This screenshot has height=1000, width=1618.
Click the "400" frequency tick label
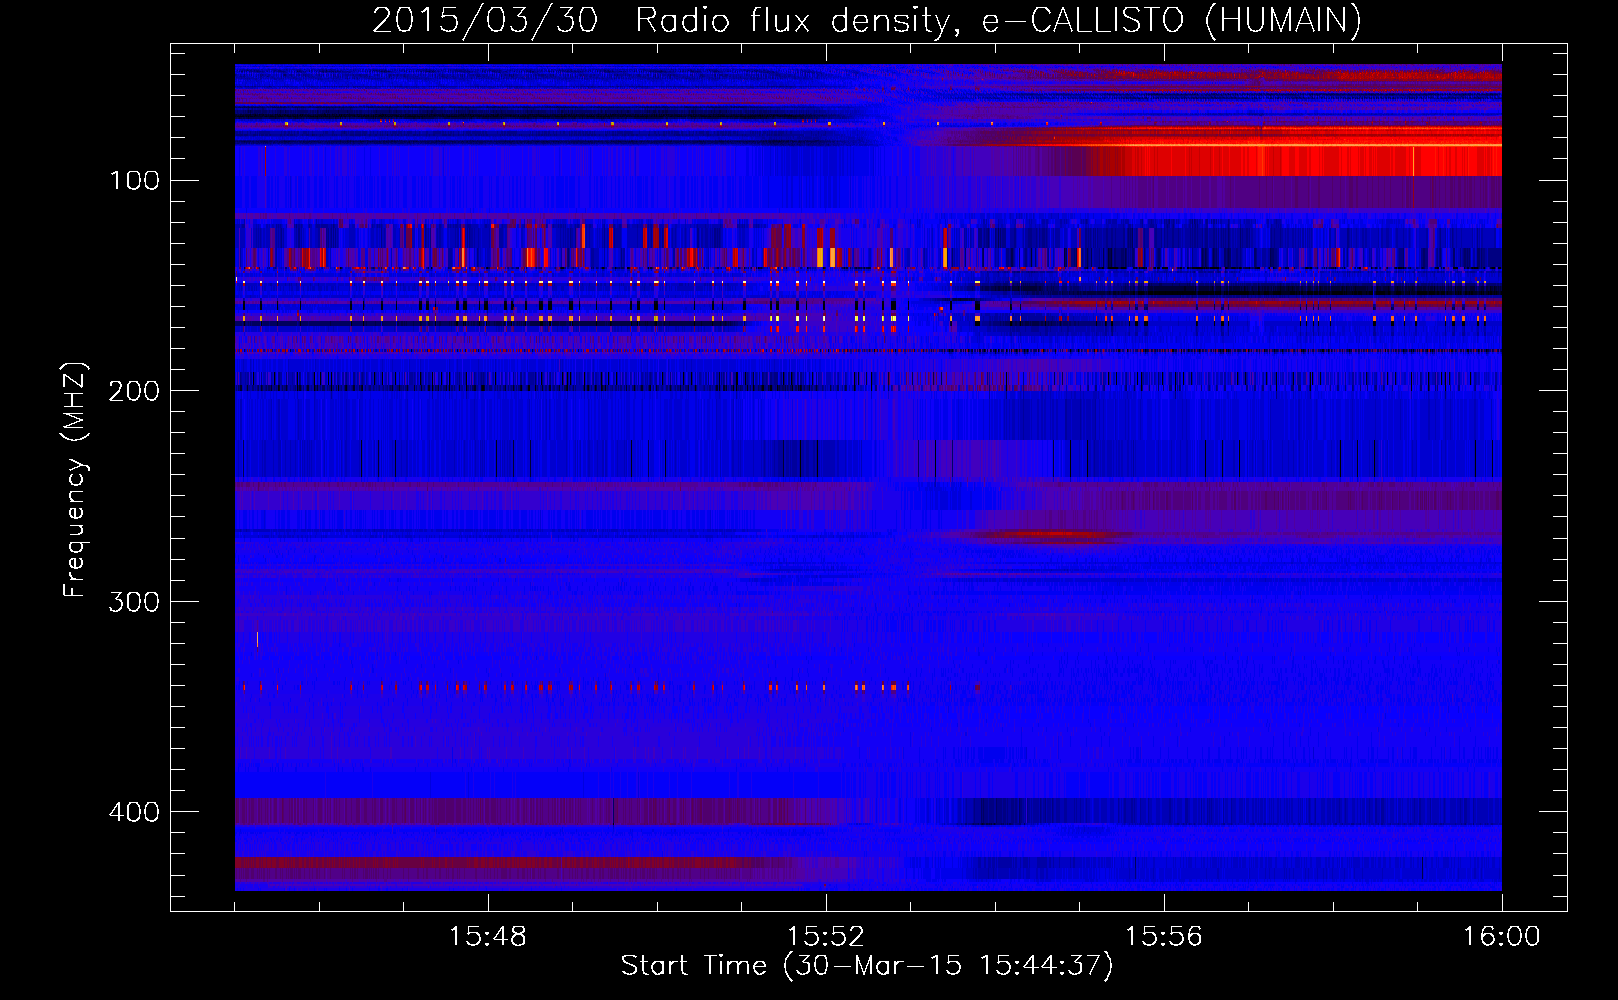(134, 812)
